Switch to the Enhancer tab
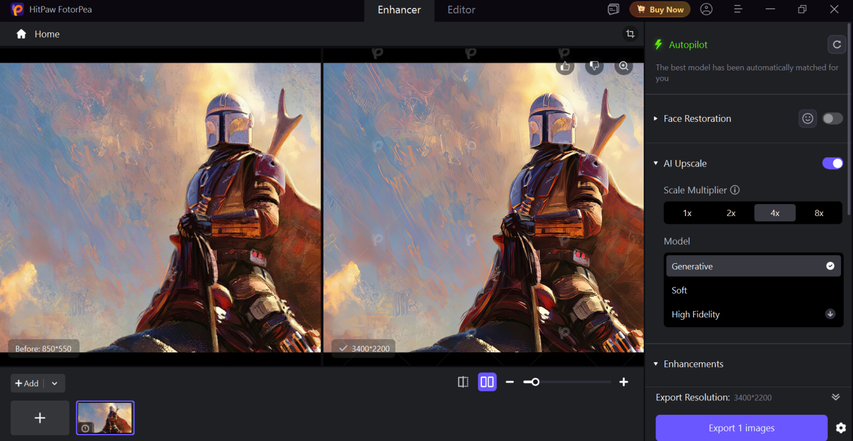853x441 pixels. pos(399,10)
